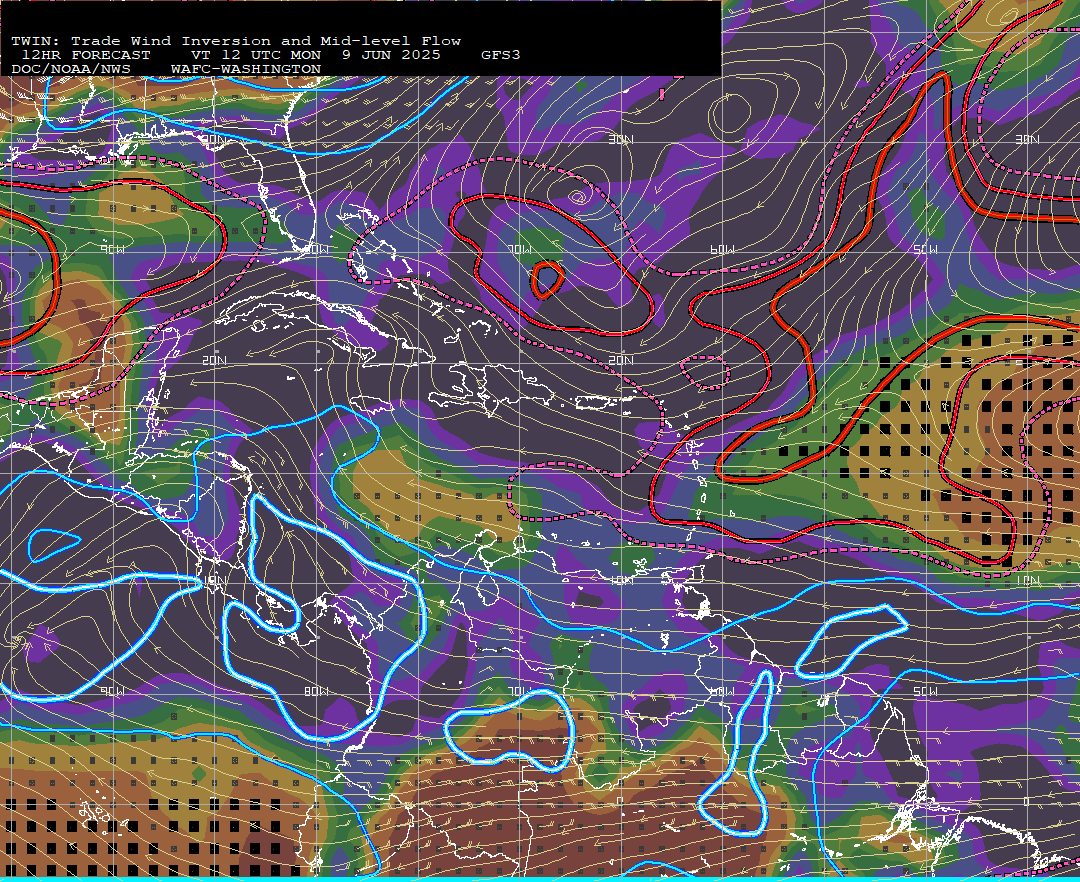The height and width of the screenshot is (882, 1080).
Task: Click the 70W label beside the small red contour
Action: coord(520,249)
